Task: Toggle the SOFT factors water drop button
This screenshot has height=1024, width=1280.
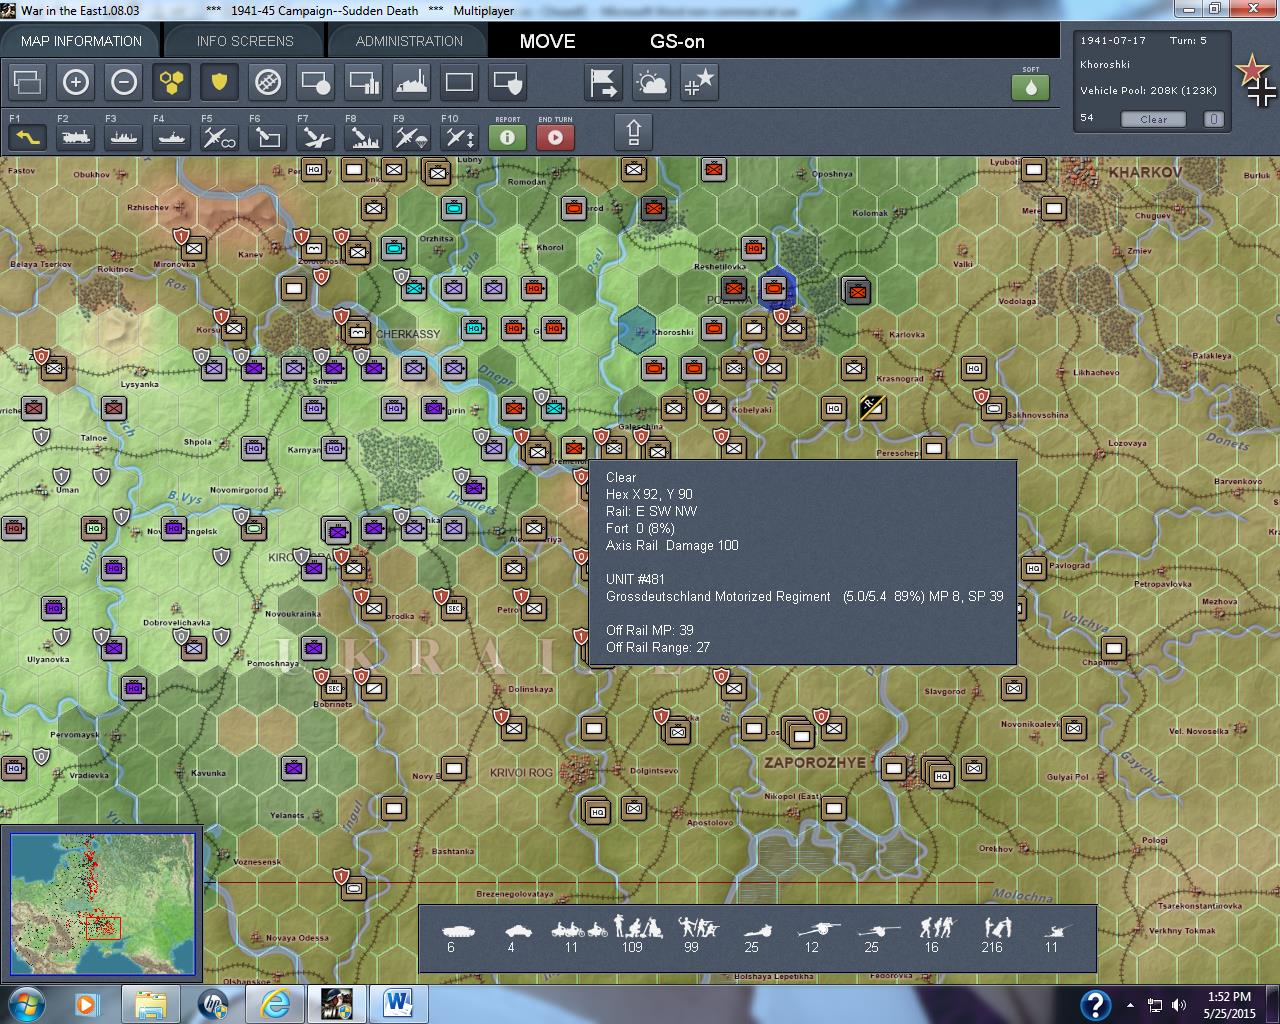Action: pos(1031,87)
